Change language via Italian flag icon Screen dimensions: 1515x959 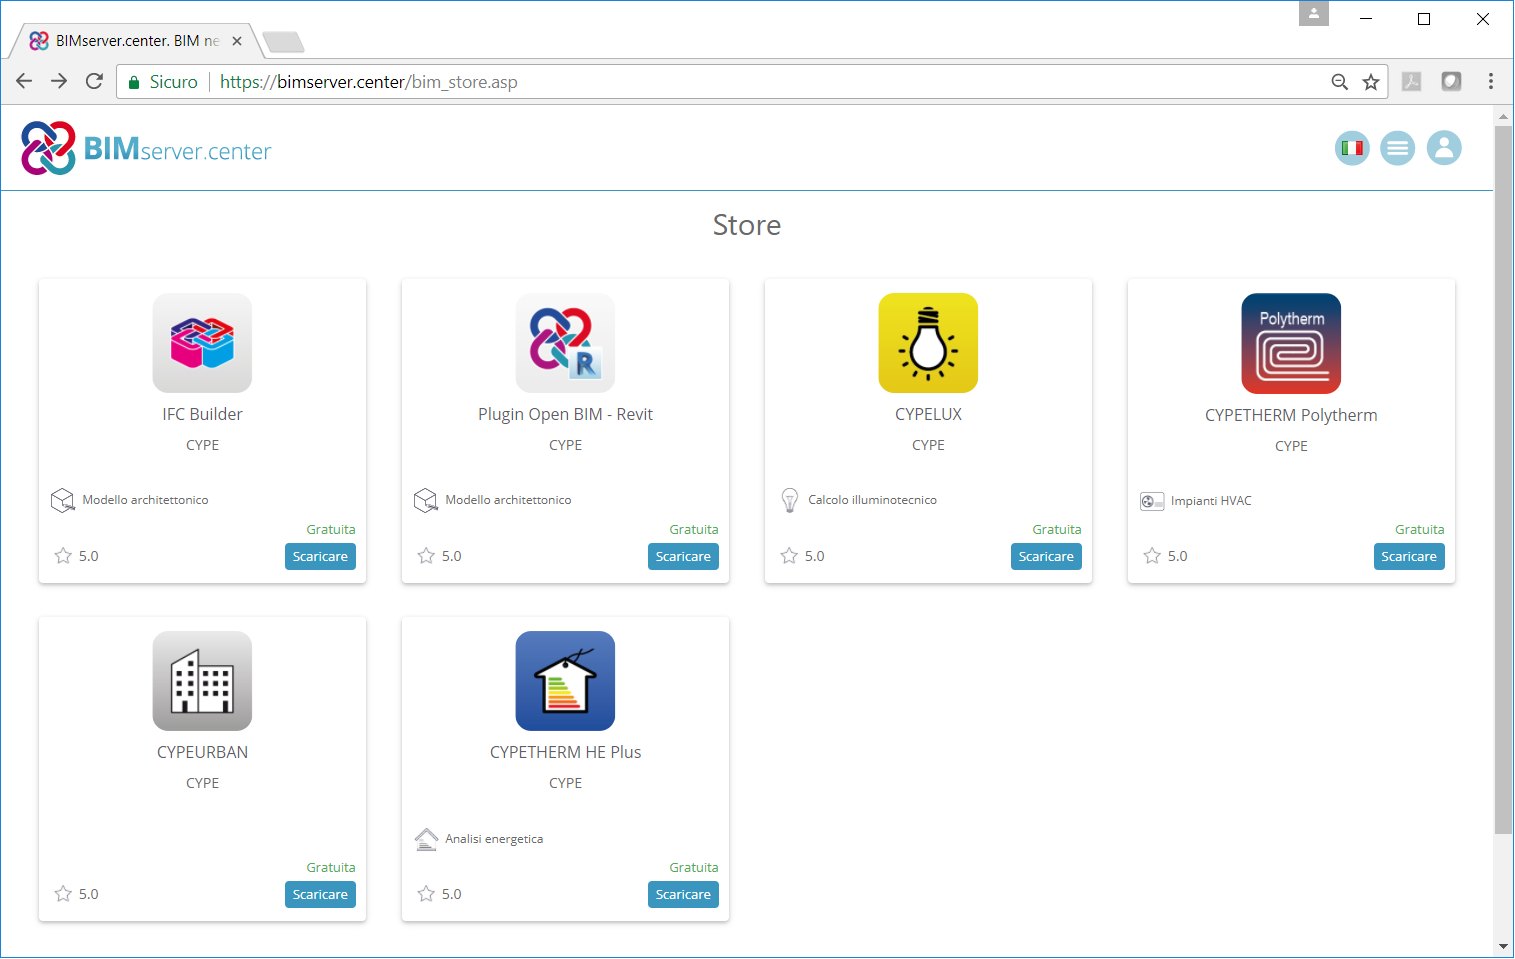pyautogui.click(x=1352, y=148)
